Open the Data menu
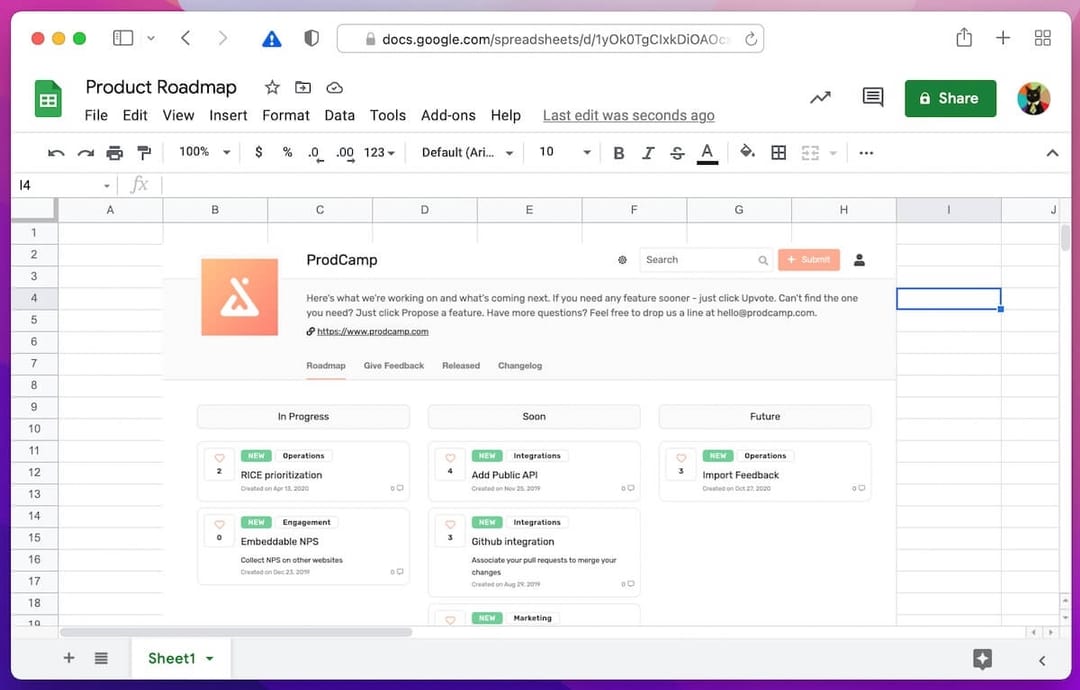The width and height of the screenshot is (1080, 690). pos(340,116)
